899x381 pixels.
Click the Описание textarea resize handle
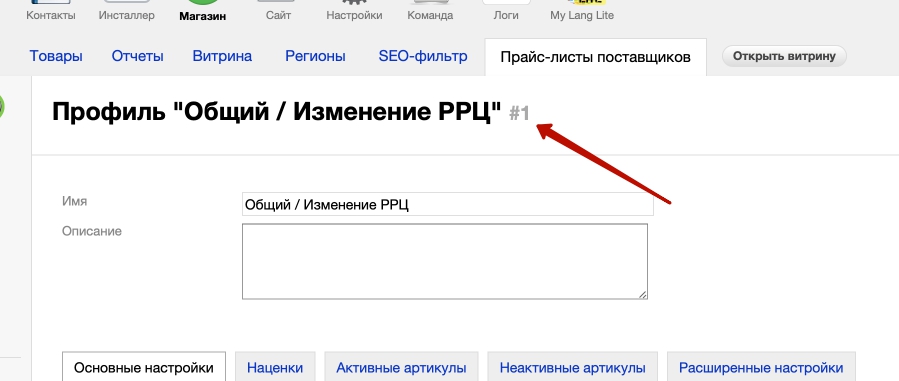[x=643, y=294]
